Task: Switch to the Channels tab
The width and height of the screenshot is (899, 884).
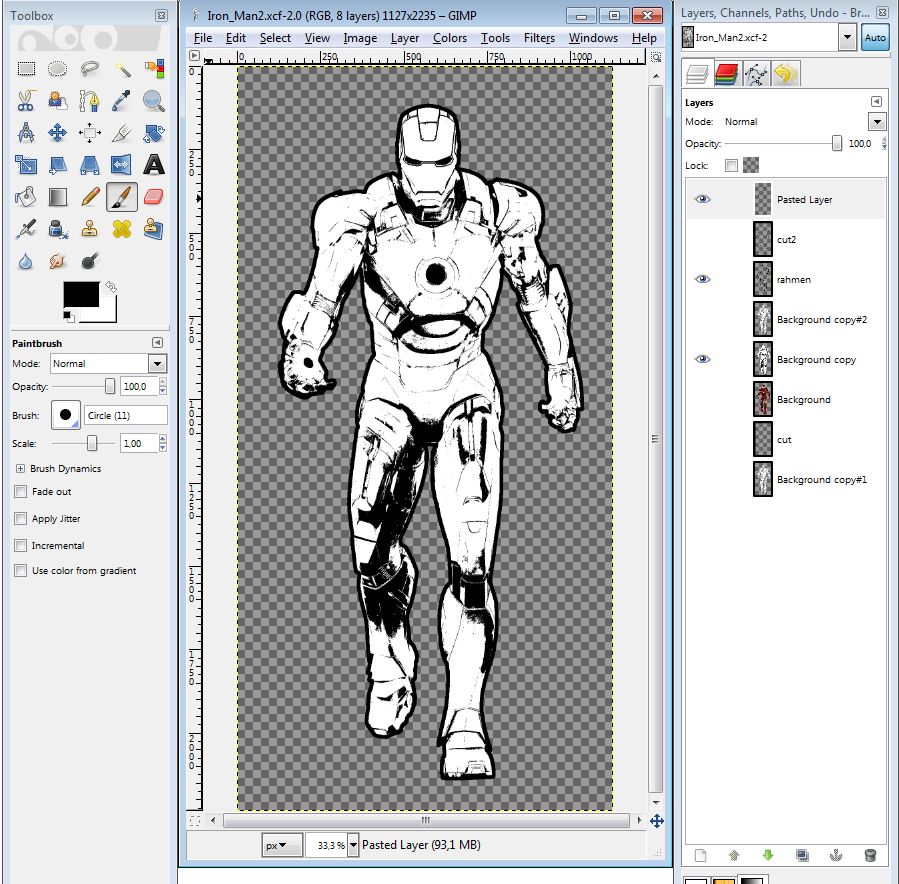Action: [726, 74]
